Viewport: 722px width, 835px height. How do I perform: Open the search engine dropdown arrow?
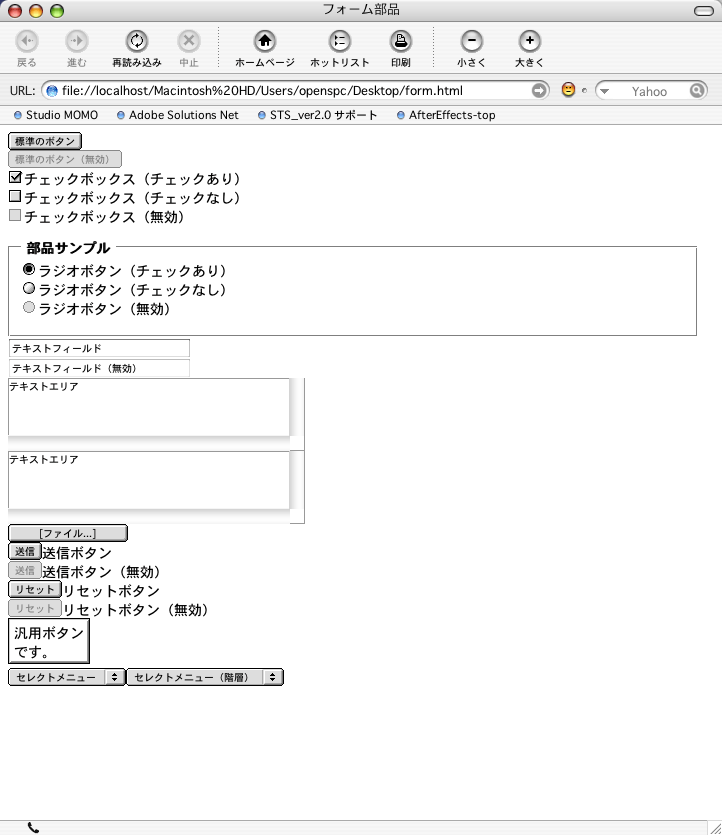pos(604,91)
